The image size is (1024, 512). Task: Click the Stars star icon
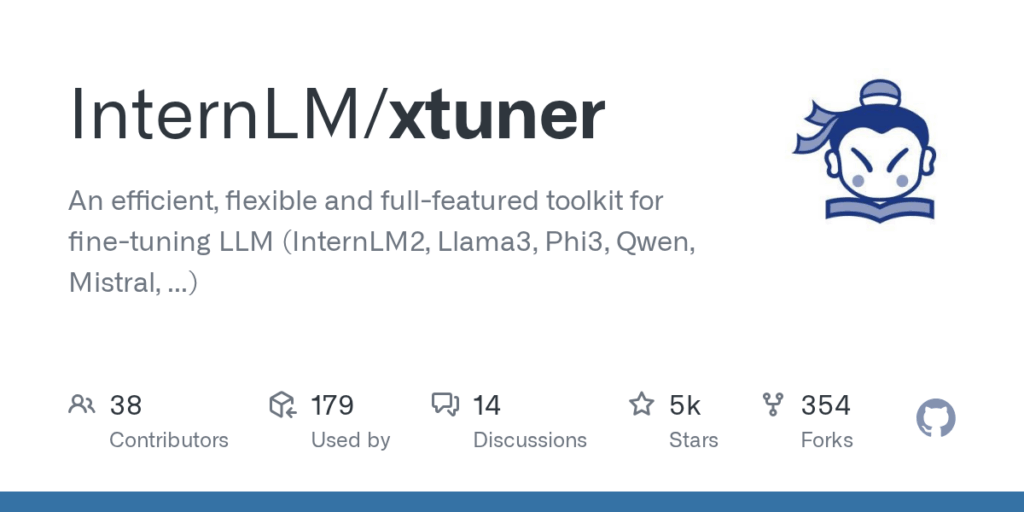[x=641, y=404]
